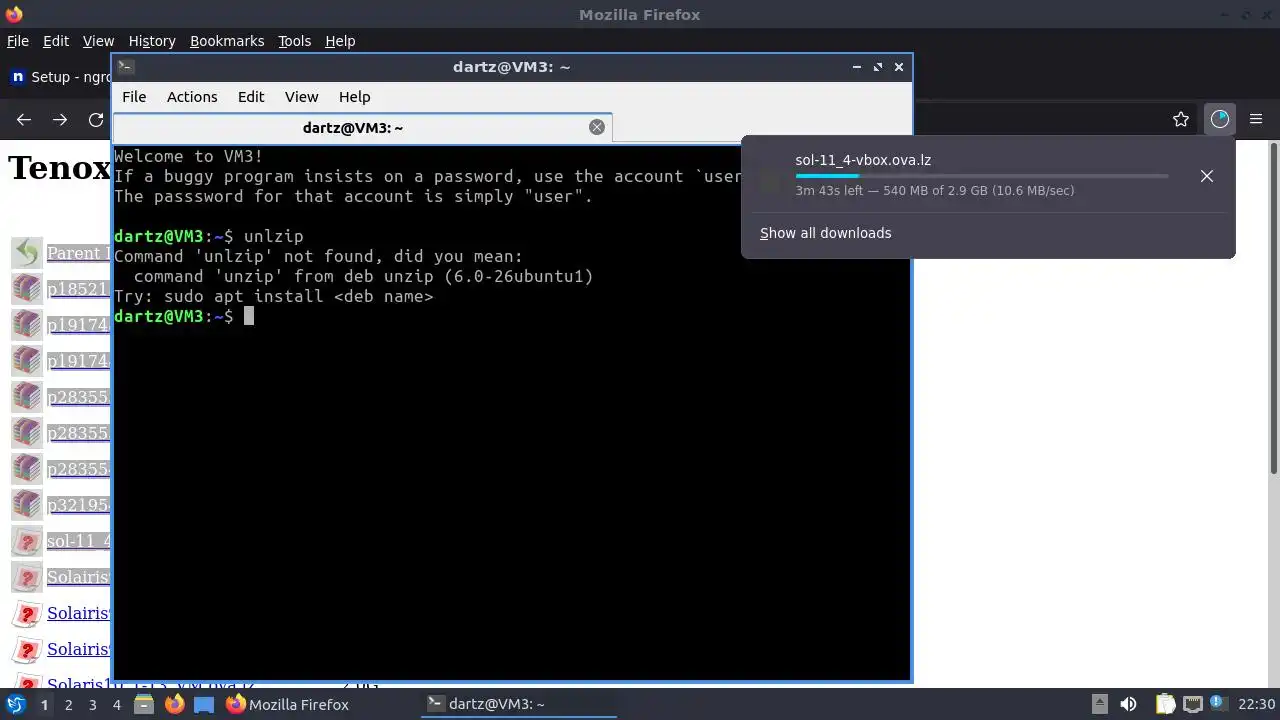This screenshot has width=1280, height=720.
Task: Open the terminal Help menu
Action: point(354,97)
